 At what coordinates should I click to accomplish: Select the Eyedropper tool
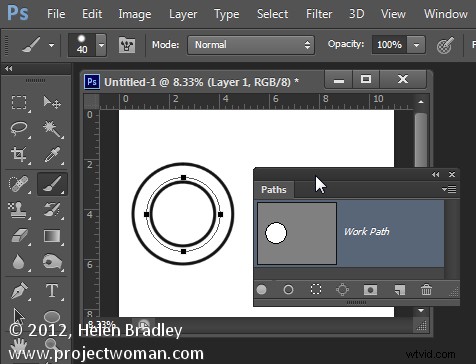[x=52, y=155]
